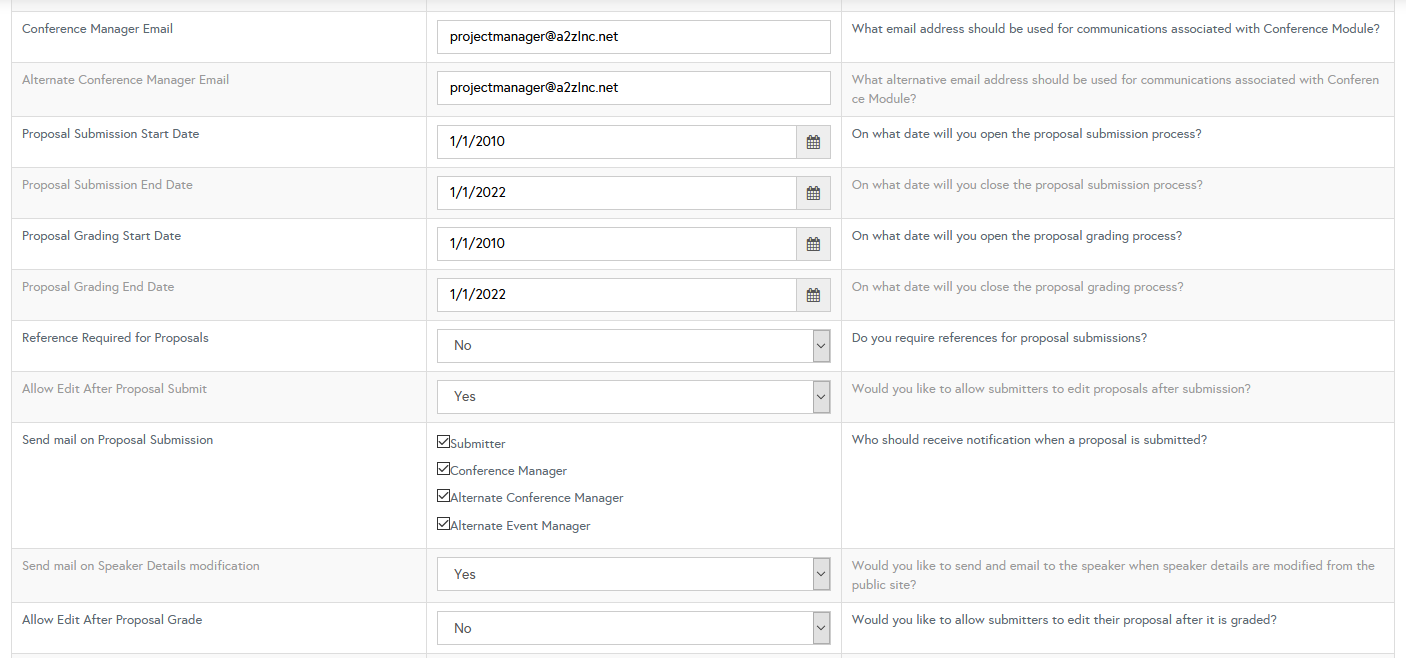Click the Proposal Grading End Date text box

click(616, 295)
